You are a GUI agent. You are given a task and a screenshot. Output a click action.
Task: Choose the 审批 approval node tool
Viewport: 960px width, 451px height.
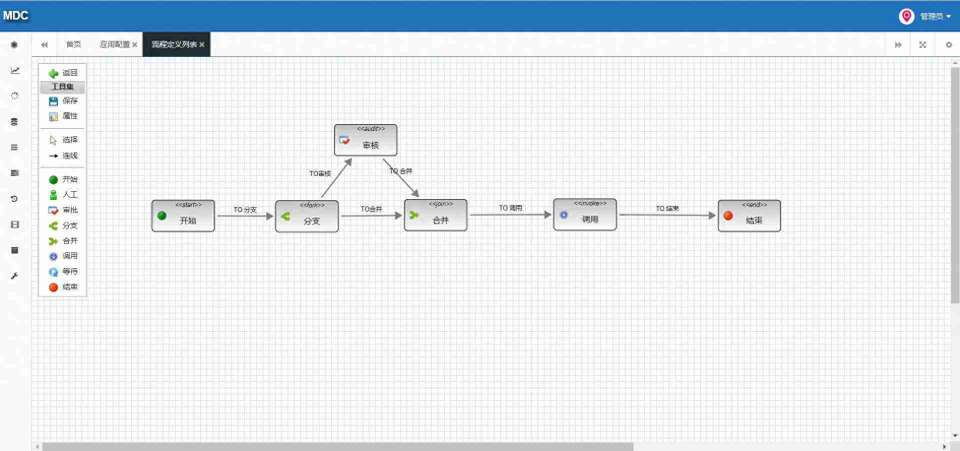(x=63, y=211)
